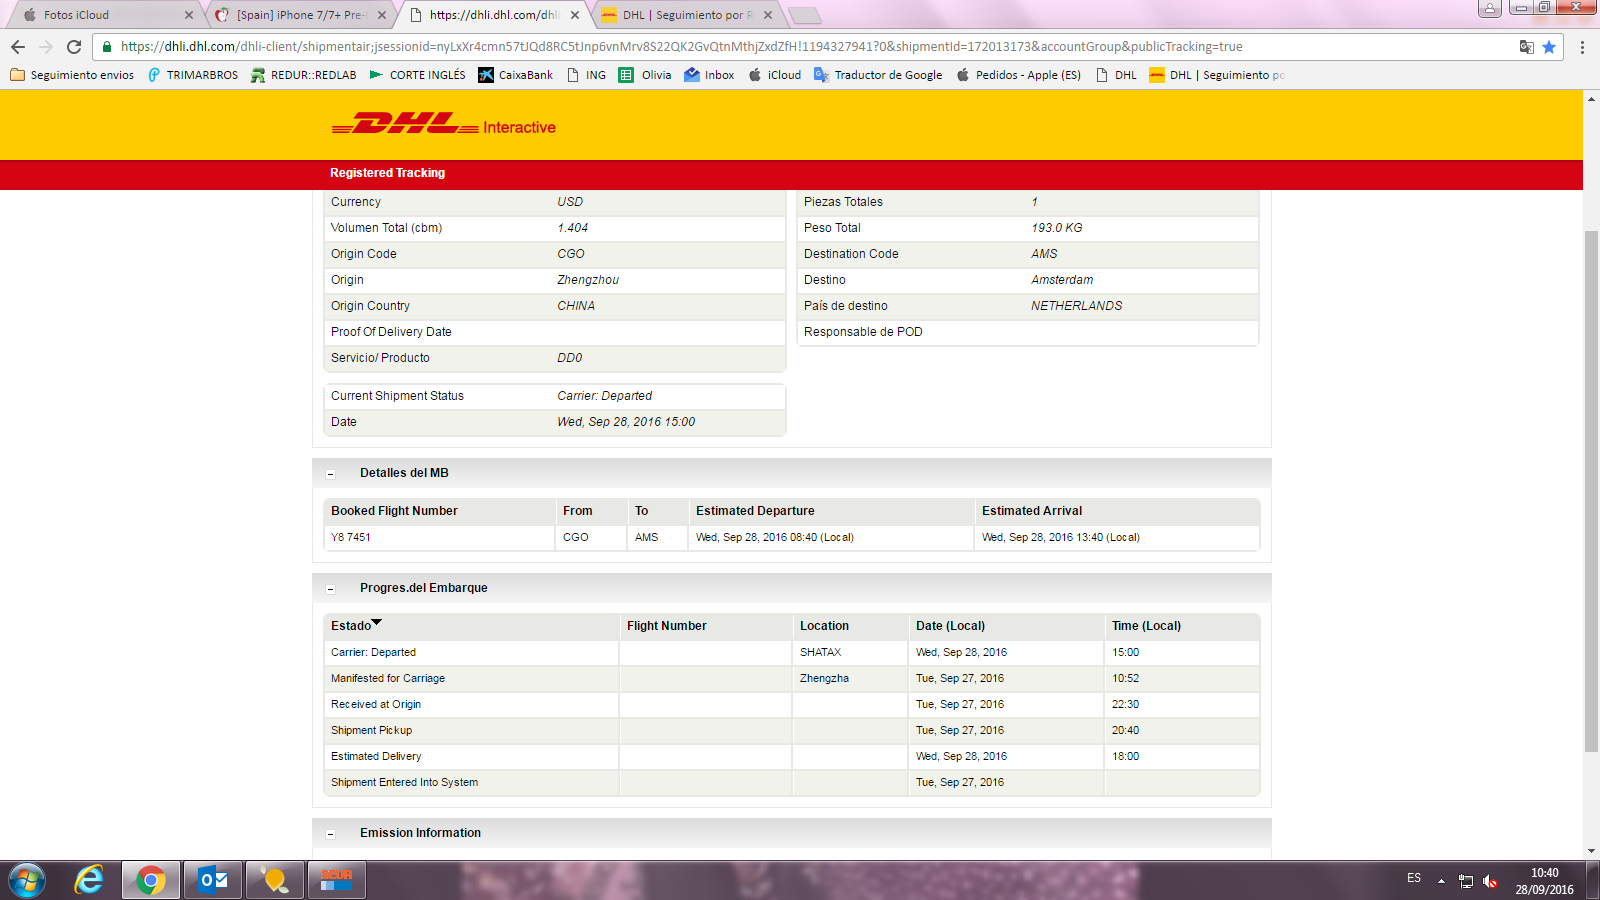Image resolution: width=1600 pixels, height=900 pixels.
Task: Click Shipment Entered Into System row
Action: pyautogui.click(x=791, y=783)
